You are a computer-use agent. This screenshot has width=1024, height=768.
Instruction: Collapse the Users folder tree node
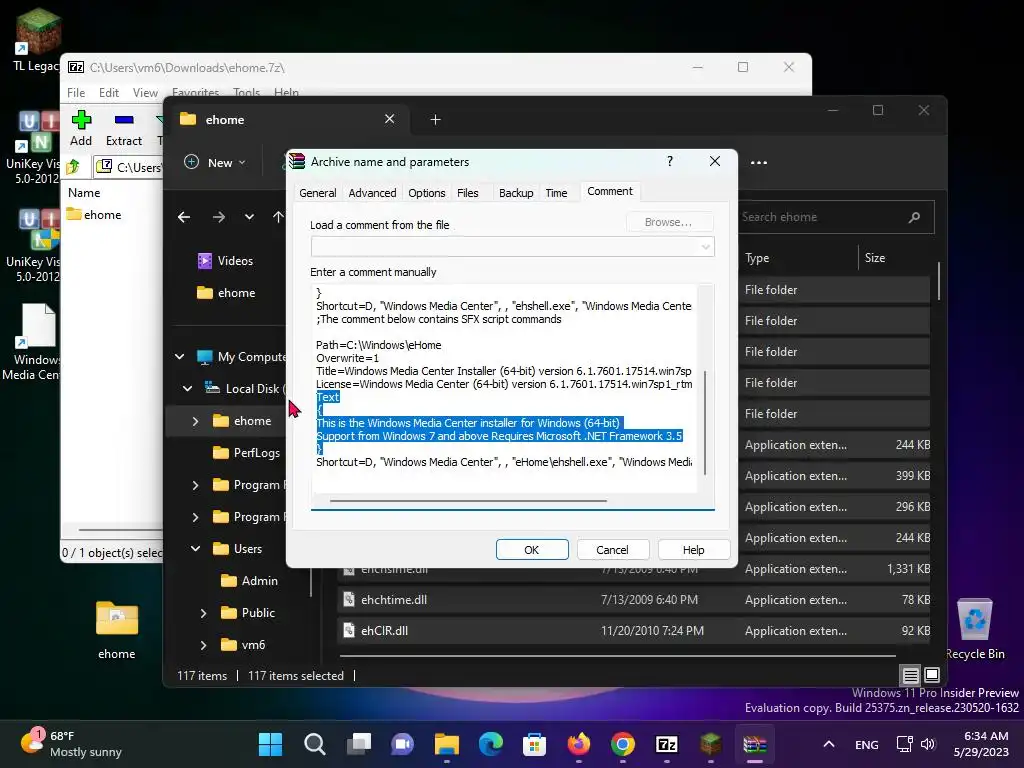[195, 549]
